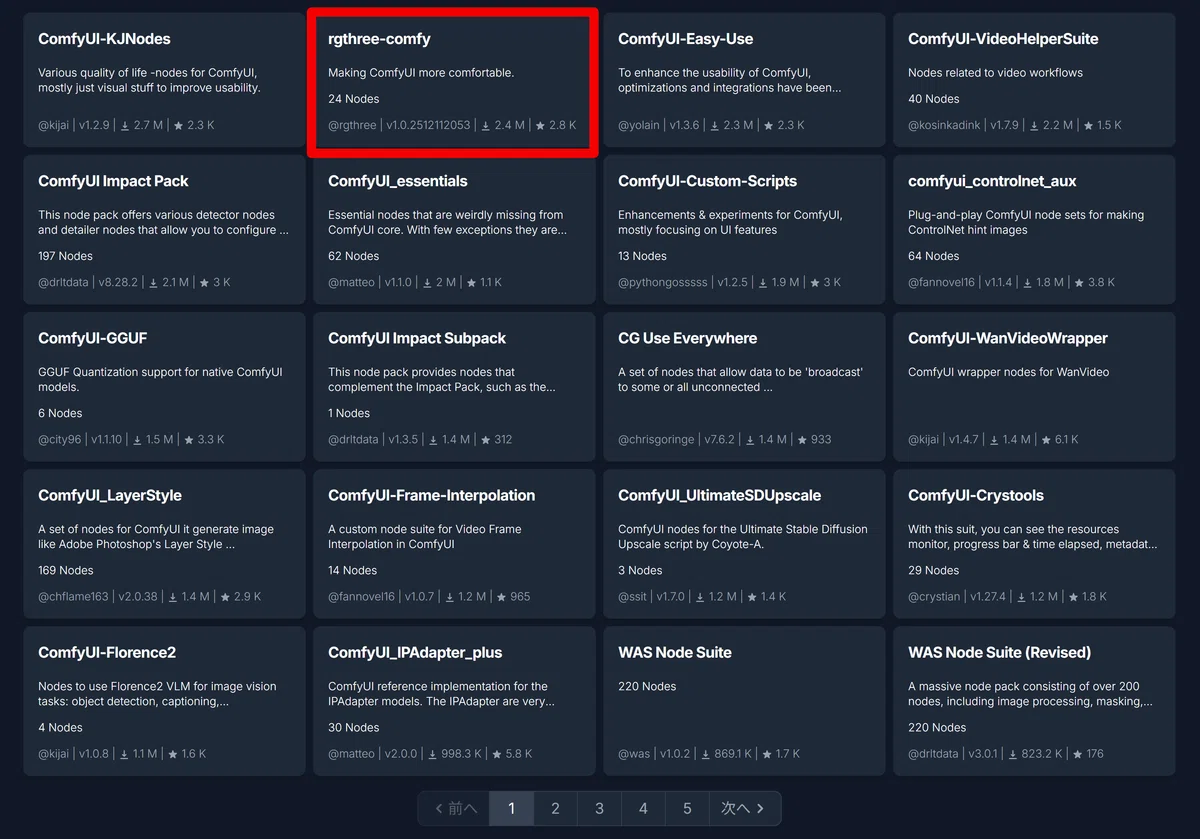The width and height of the screenshot is (1200, 839).
Task: Click the star icon on ComfyUI-Frame-Interpolation card
Action: click(500, 597)
